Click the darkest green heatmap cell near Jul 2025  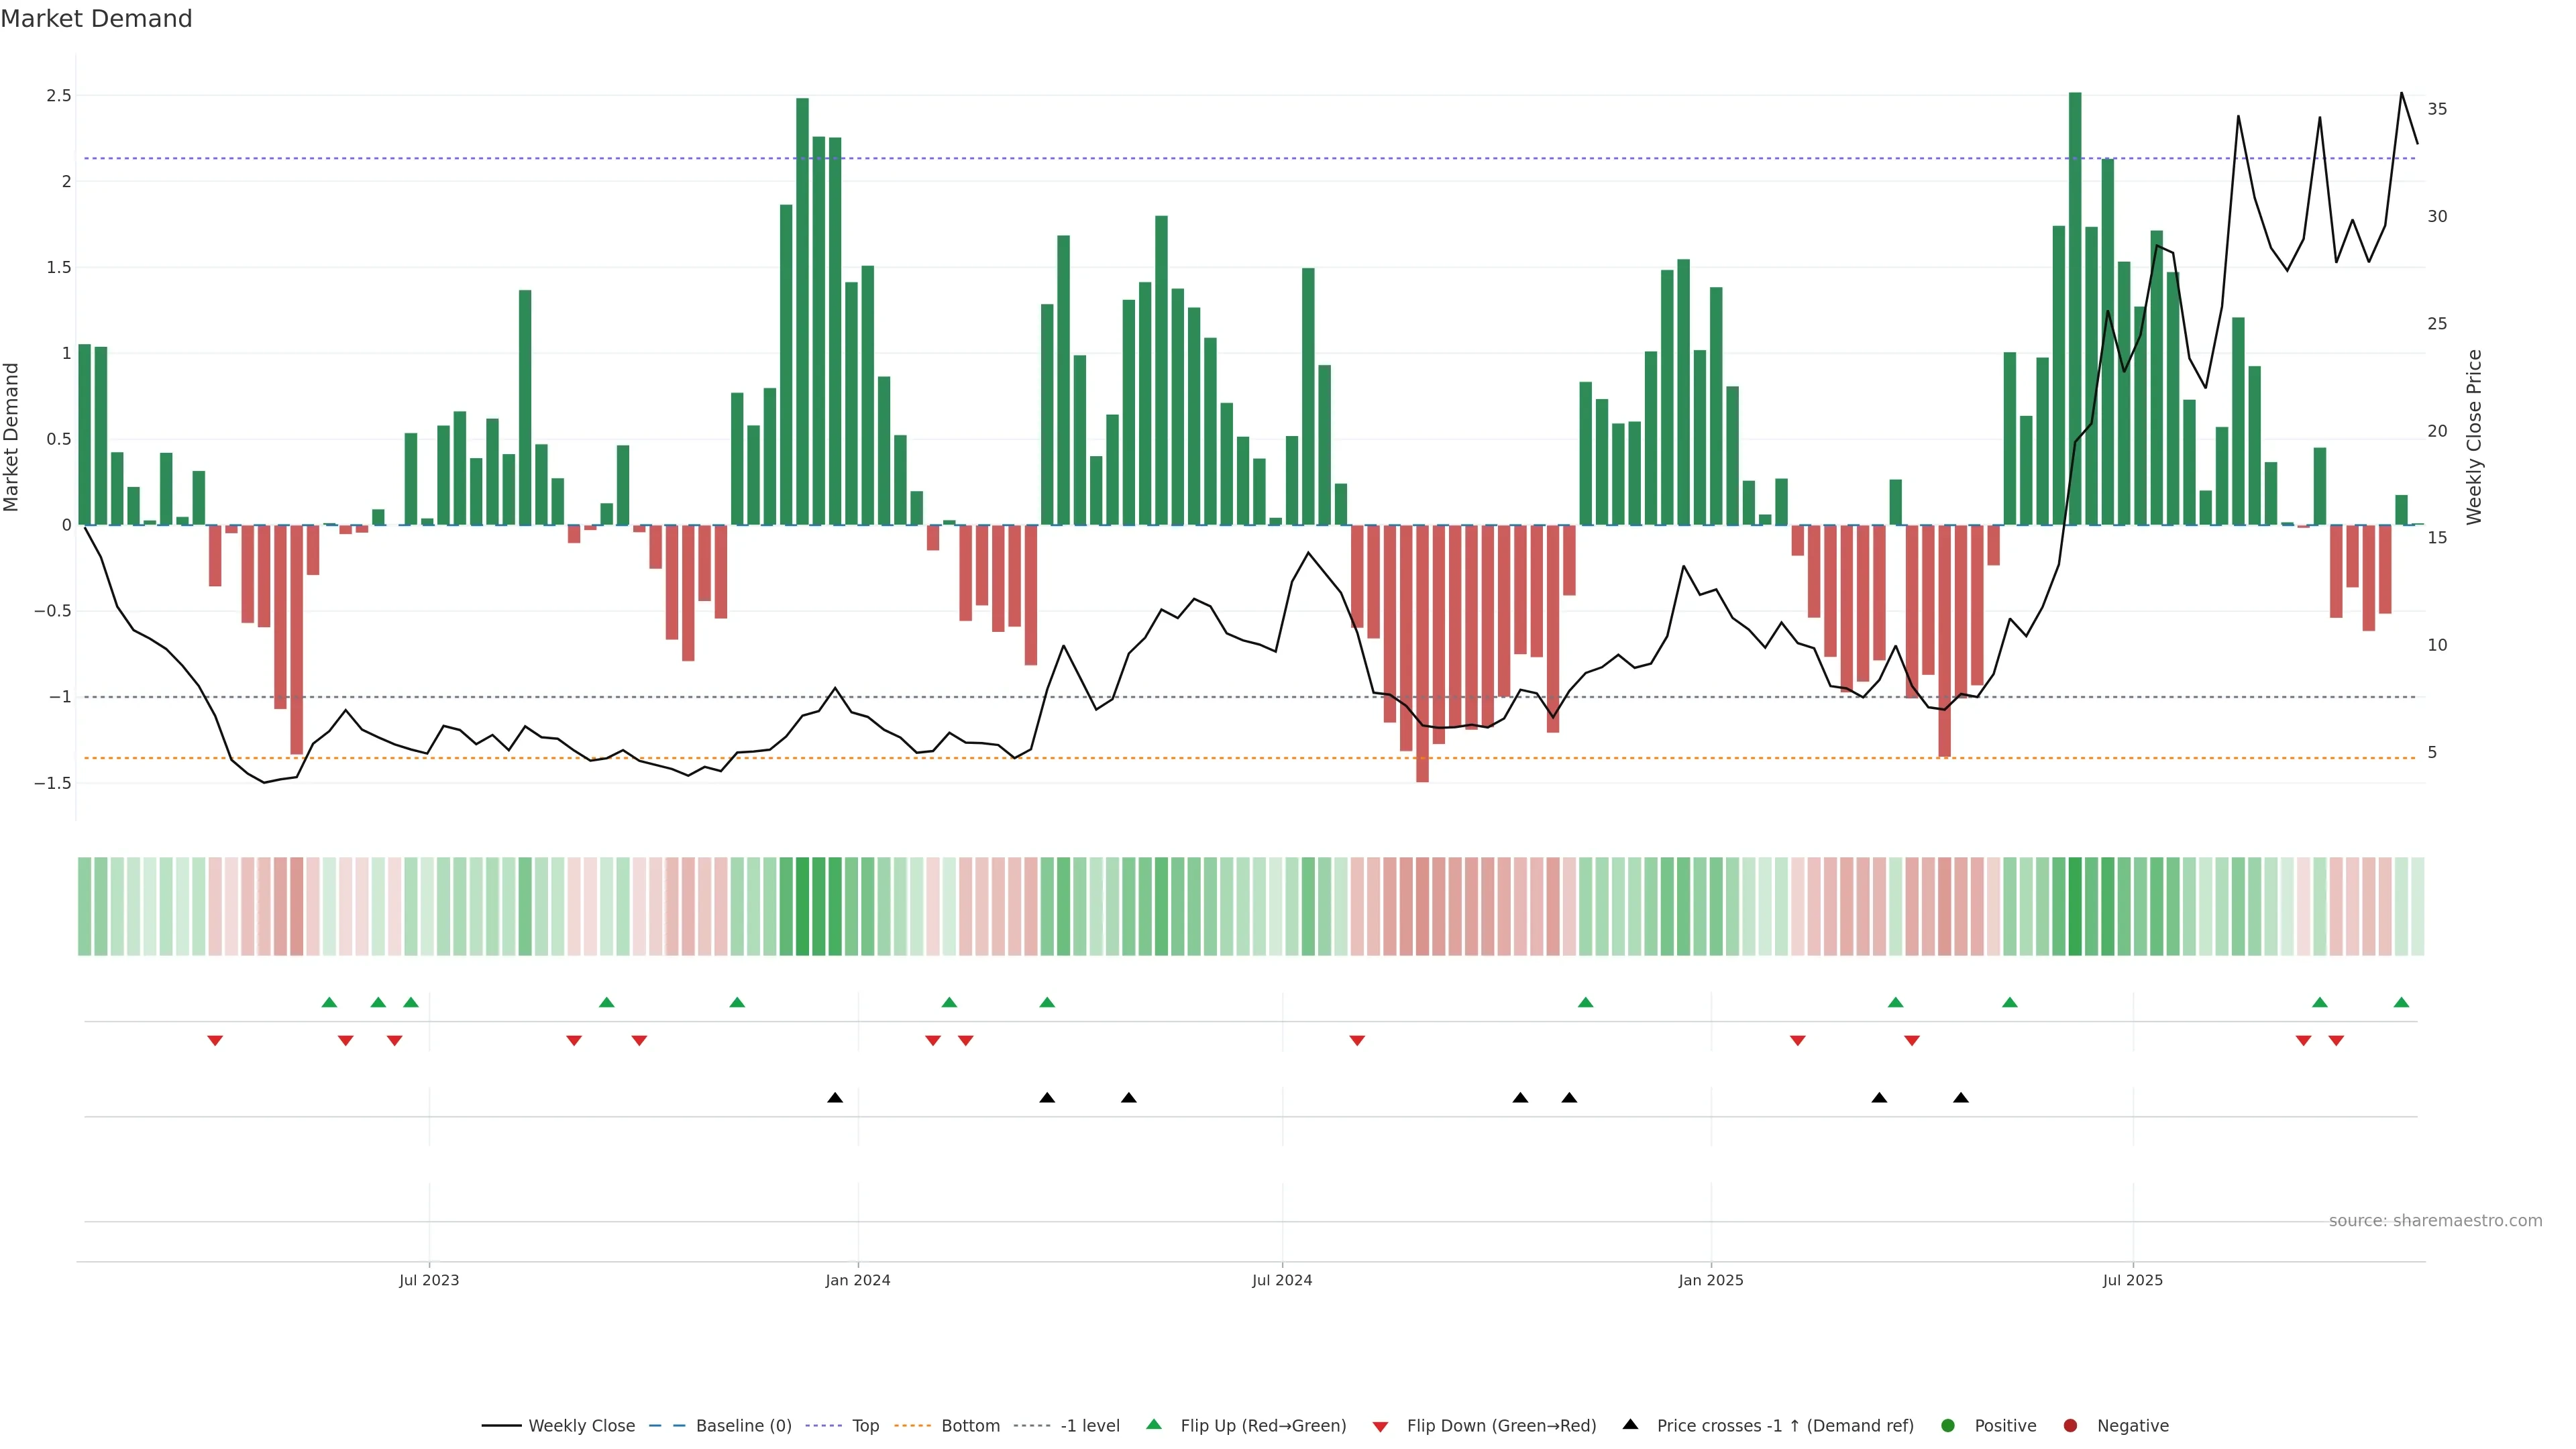point(2075,906)
